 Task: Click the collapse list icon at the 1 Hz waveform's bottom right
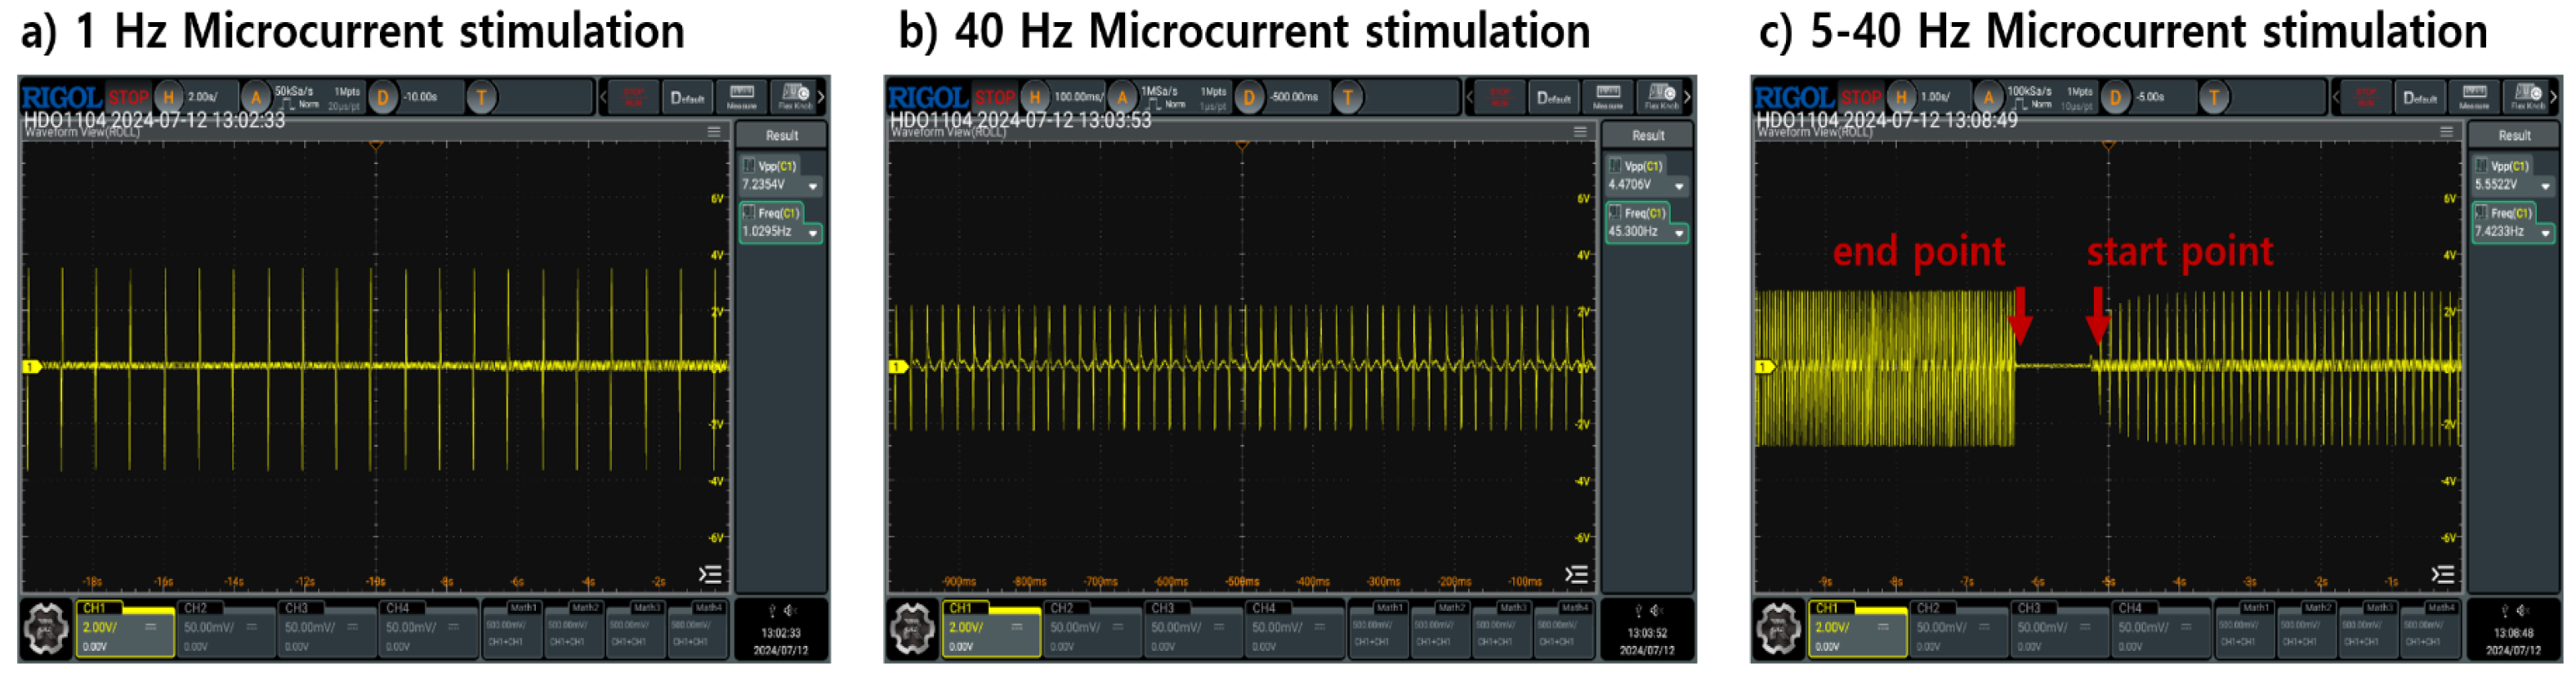[710, 574]
